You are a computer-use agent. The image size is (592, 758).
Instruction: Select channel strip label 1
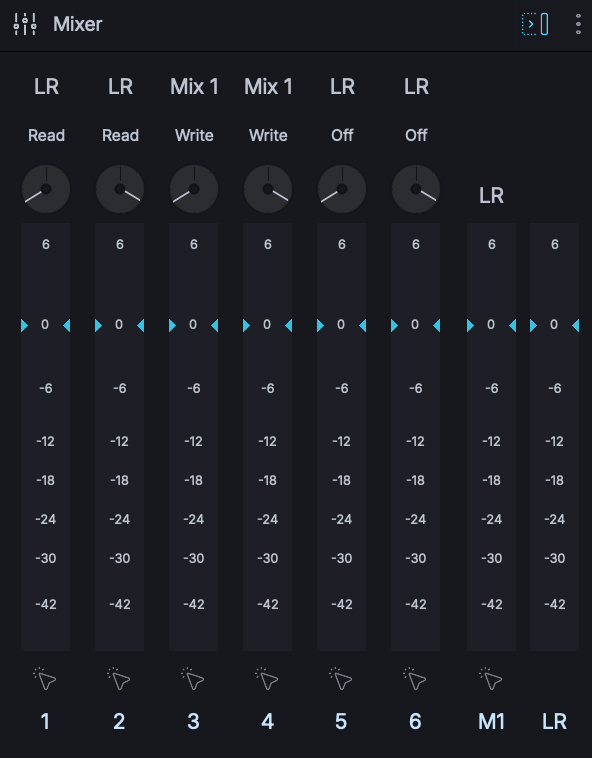[45, 721]
